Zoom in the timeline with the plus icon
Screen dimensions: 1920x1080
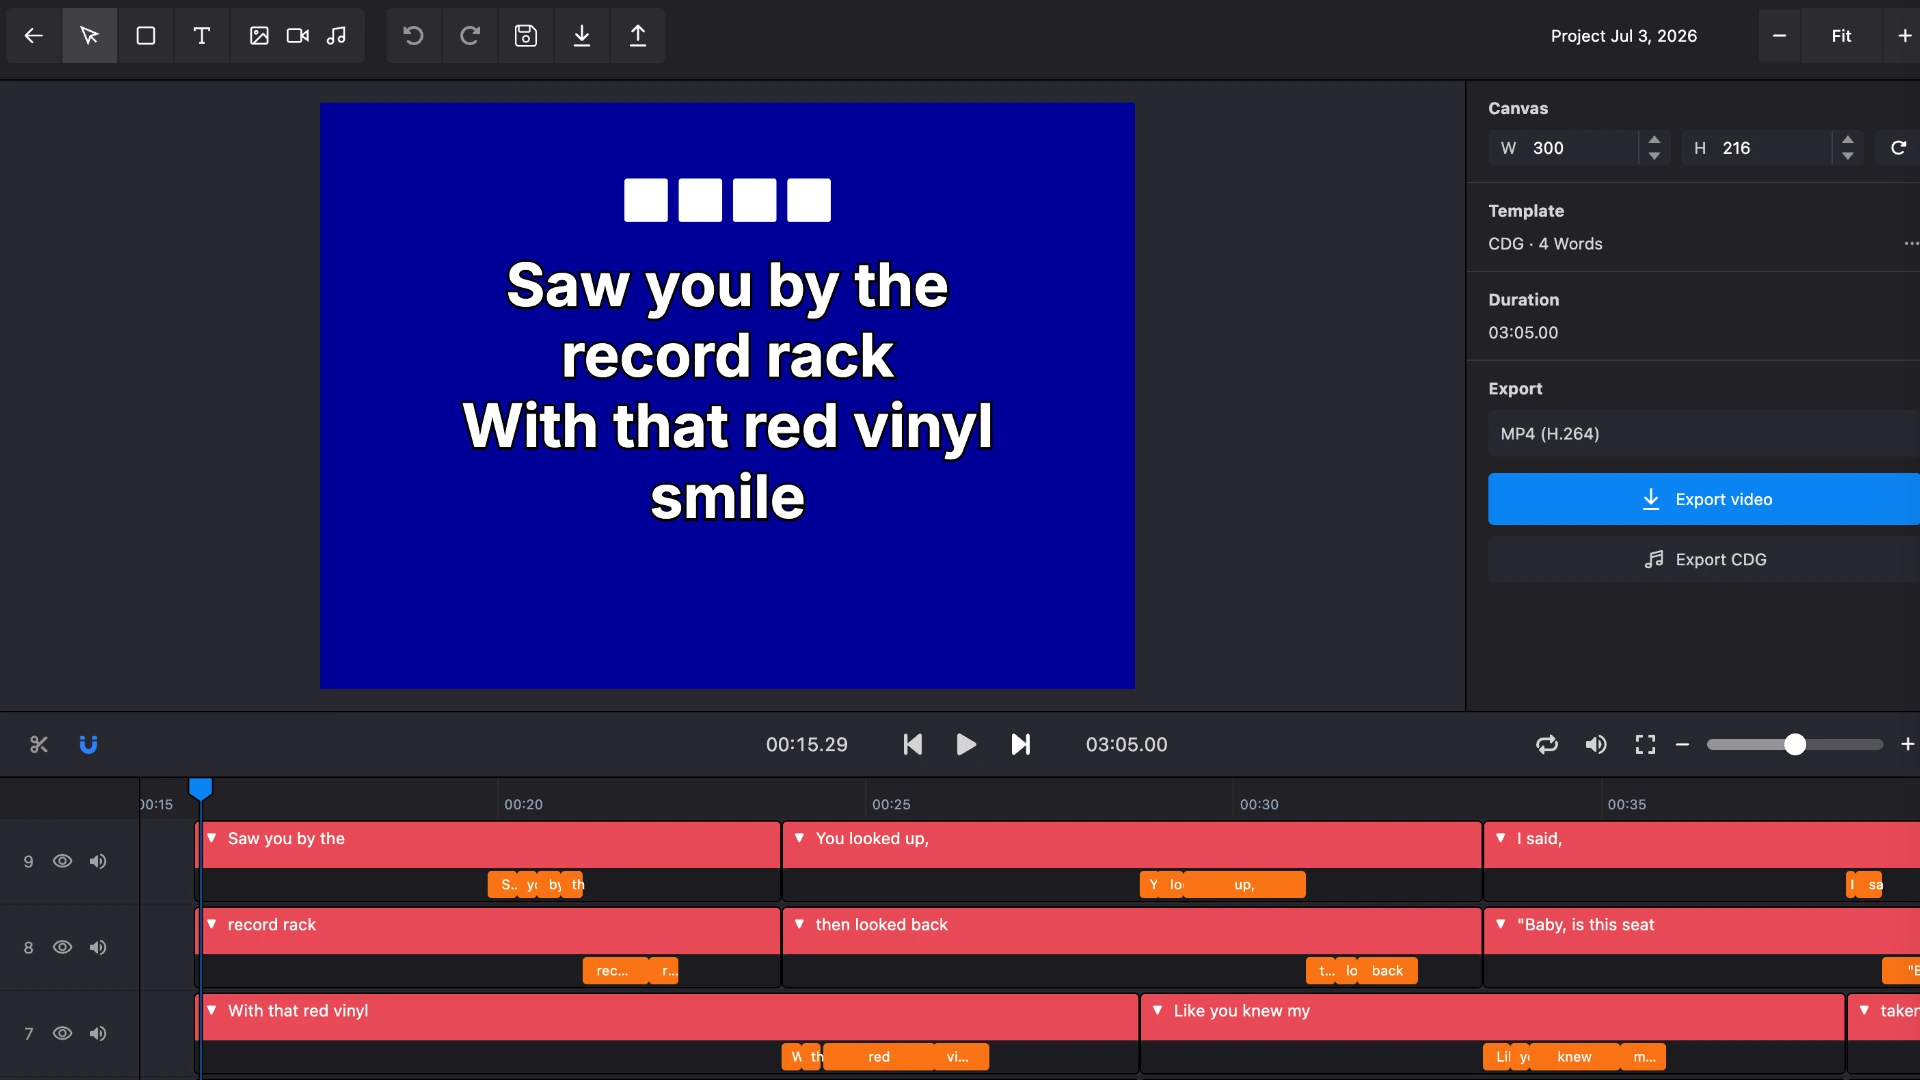(x=1907, y=745)
